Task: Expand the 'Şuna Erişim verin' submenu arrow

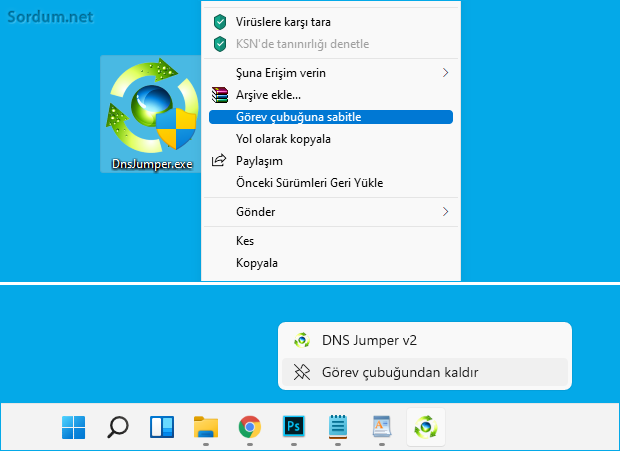Action: (x=445, y=73)
